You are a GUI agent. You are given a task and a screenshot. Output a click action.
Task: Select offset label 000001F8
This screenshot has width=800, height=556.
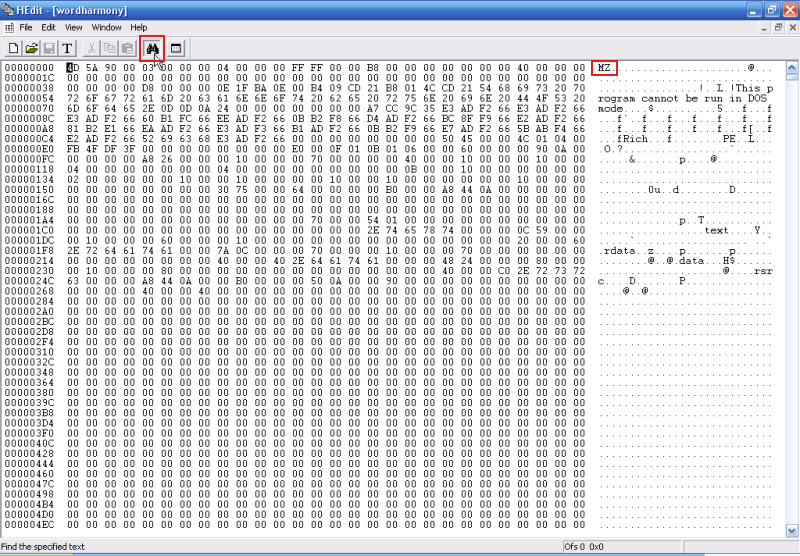[29, 250]
